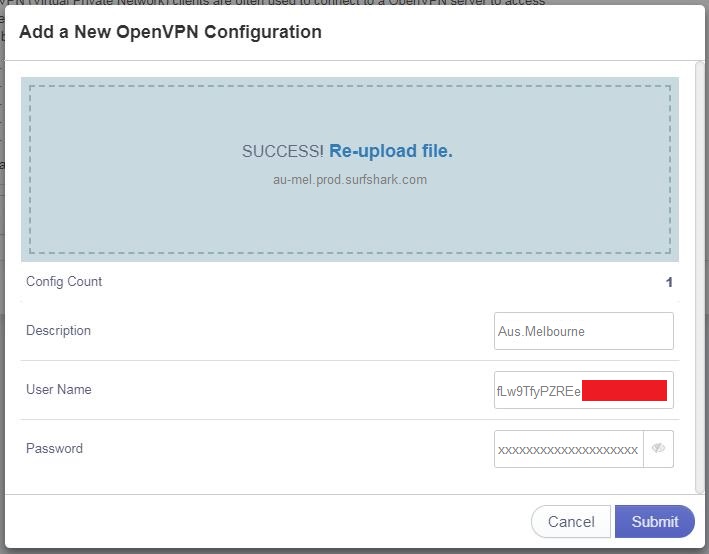Click the blank space below the Password row

(300, 482)
